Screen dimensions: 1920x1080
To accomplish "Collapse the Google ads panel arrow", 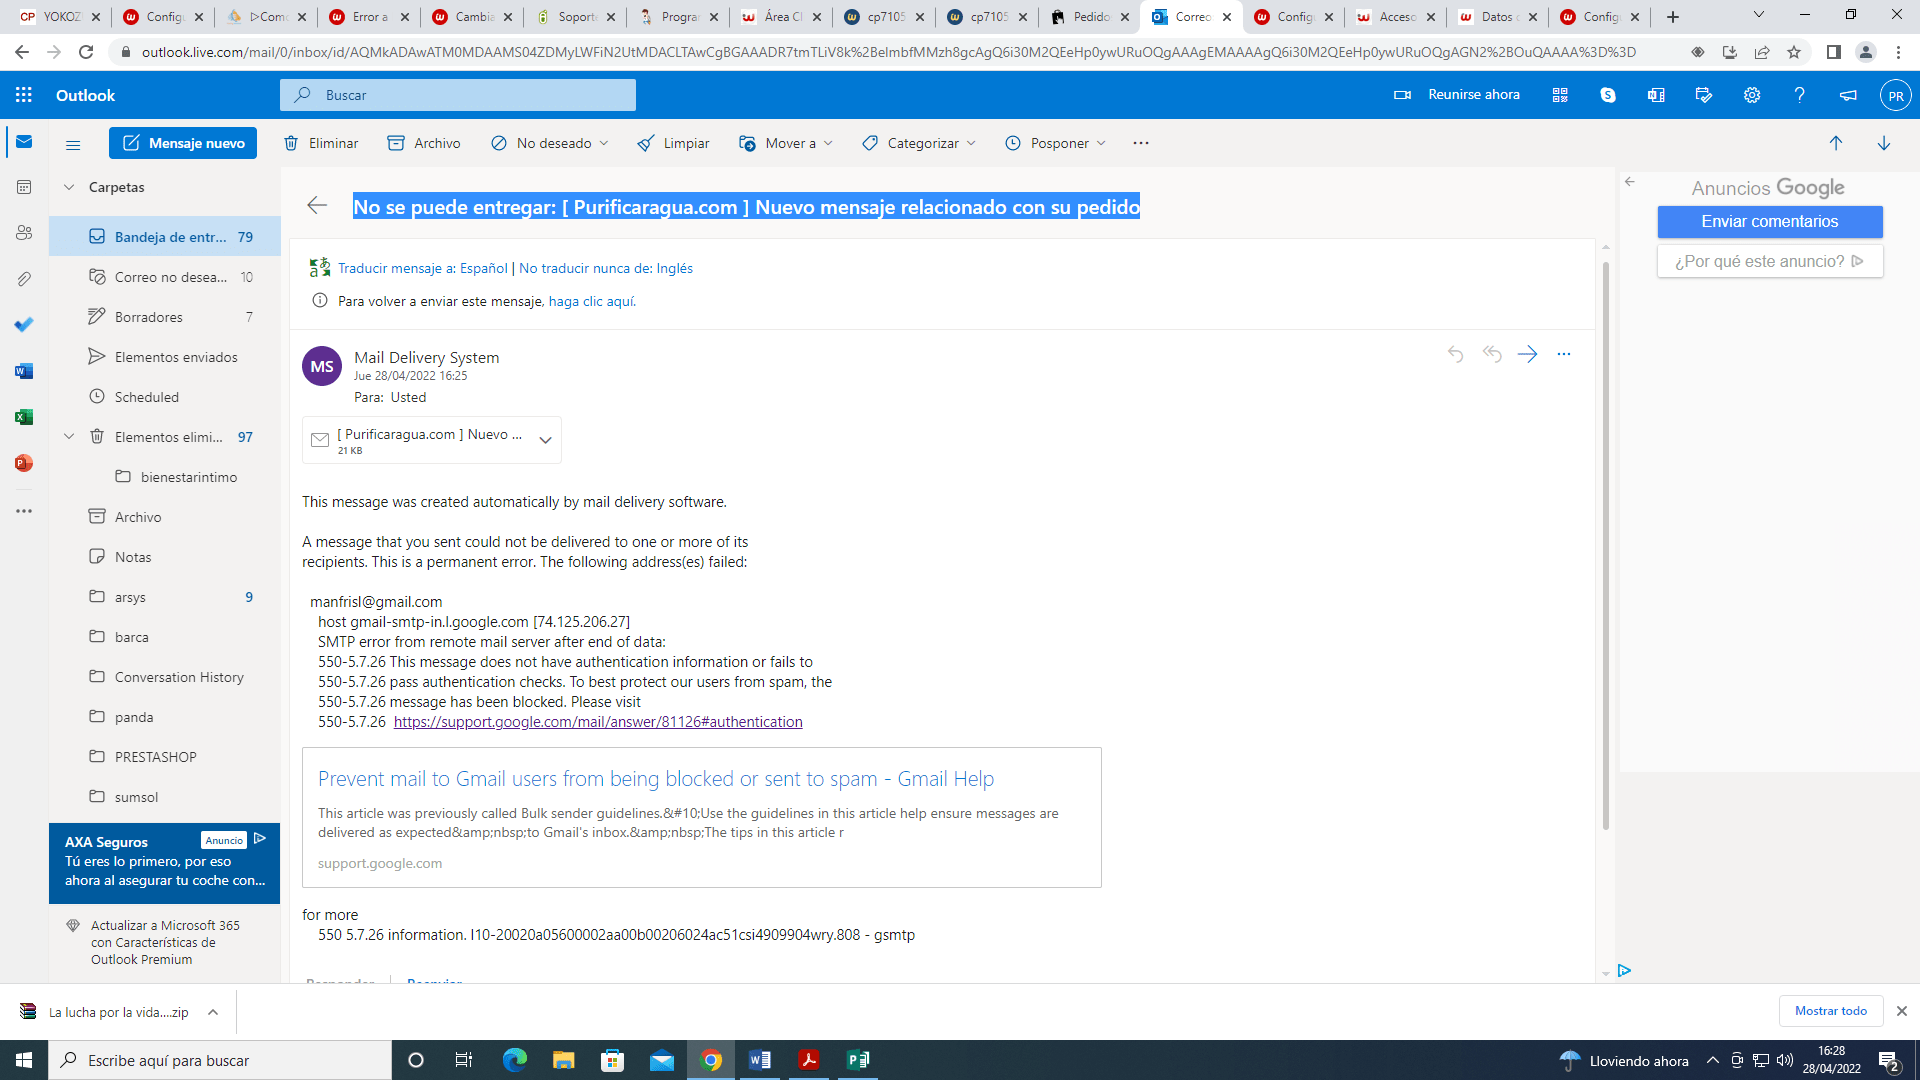I will click(x=1630, y=182).
